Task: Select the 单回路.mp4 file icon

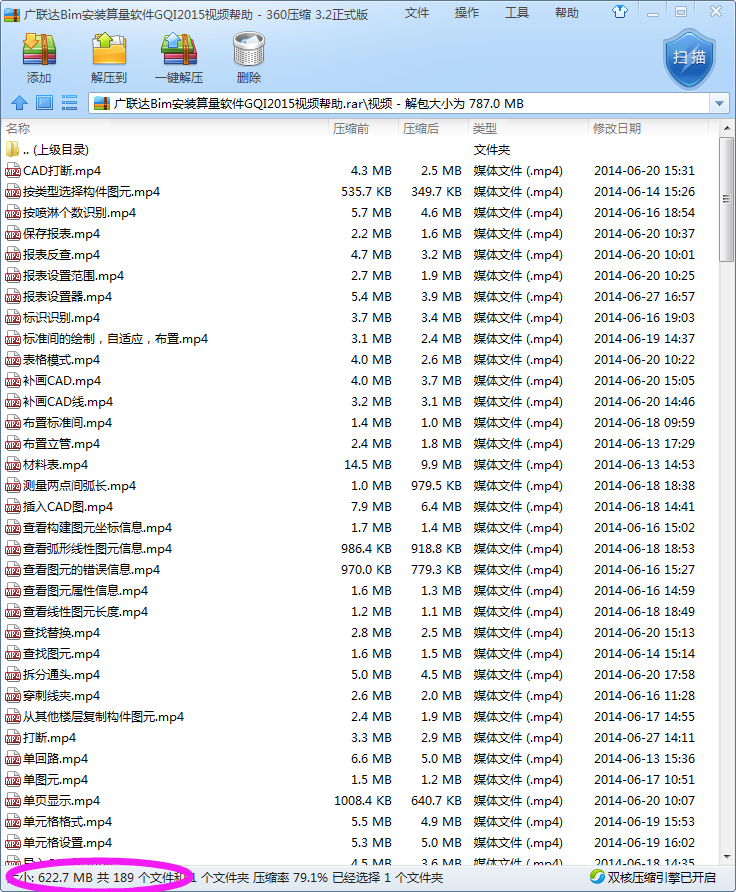Action: 13,759
